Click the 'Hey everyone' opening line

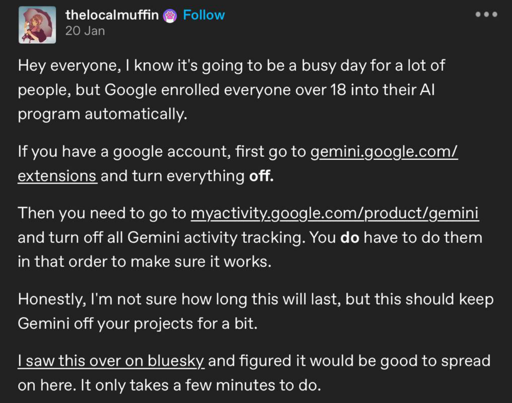tap(231, 66)
